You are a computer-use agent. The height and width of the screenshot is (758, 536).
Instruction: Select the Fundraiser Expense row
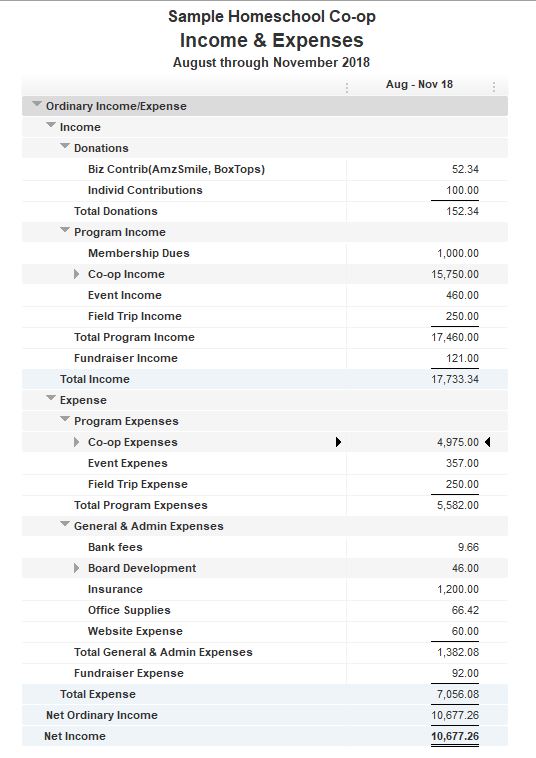[x=265, y=673]
